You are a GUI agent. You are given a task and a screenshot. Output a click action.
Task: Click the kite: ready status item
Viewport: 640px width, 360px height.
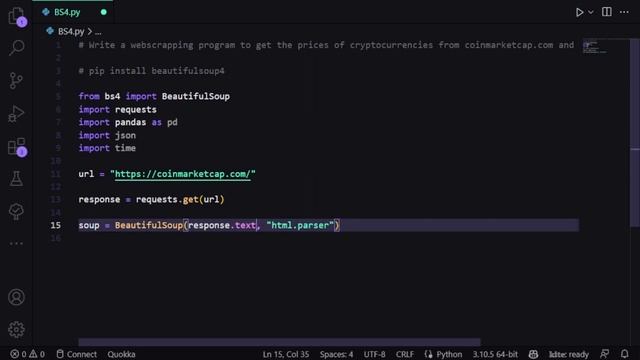[x=568, y=354]
